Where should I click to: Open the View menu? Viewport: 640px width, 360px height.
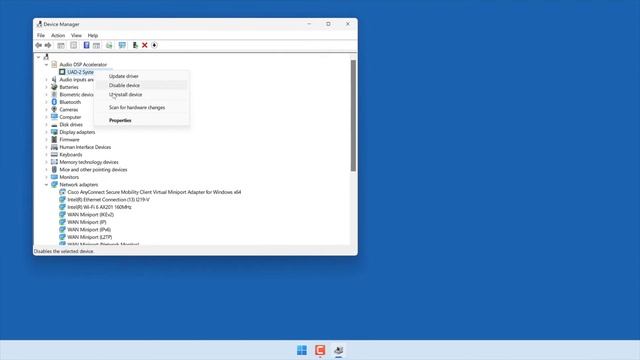[76, 36]
